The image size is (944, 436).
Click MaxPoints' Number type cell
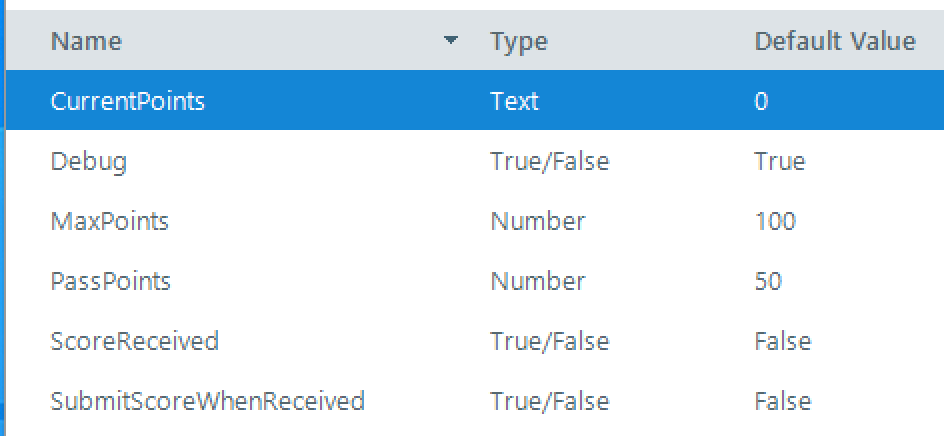pyautogui.click(x=538, y=221)
